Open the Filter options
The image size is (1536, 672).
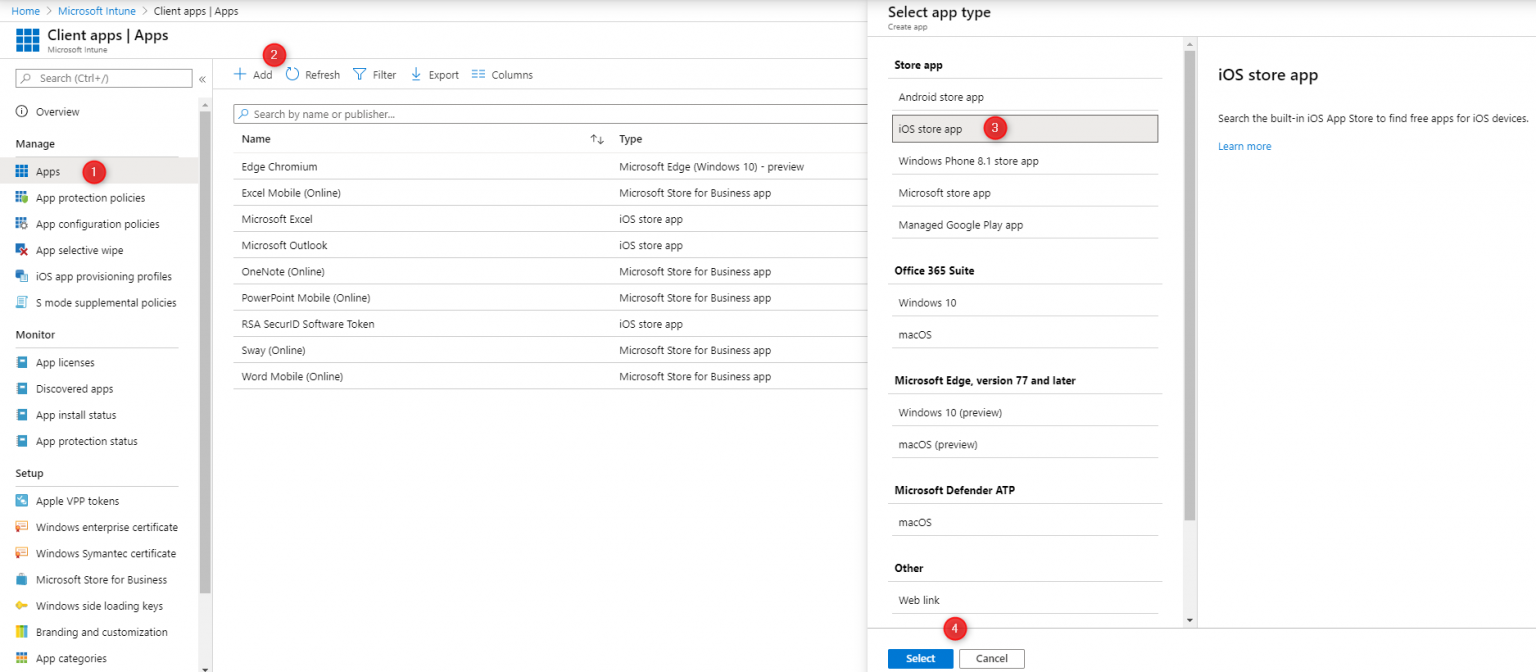click(x=374, y=74)
